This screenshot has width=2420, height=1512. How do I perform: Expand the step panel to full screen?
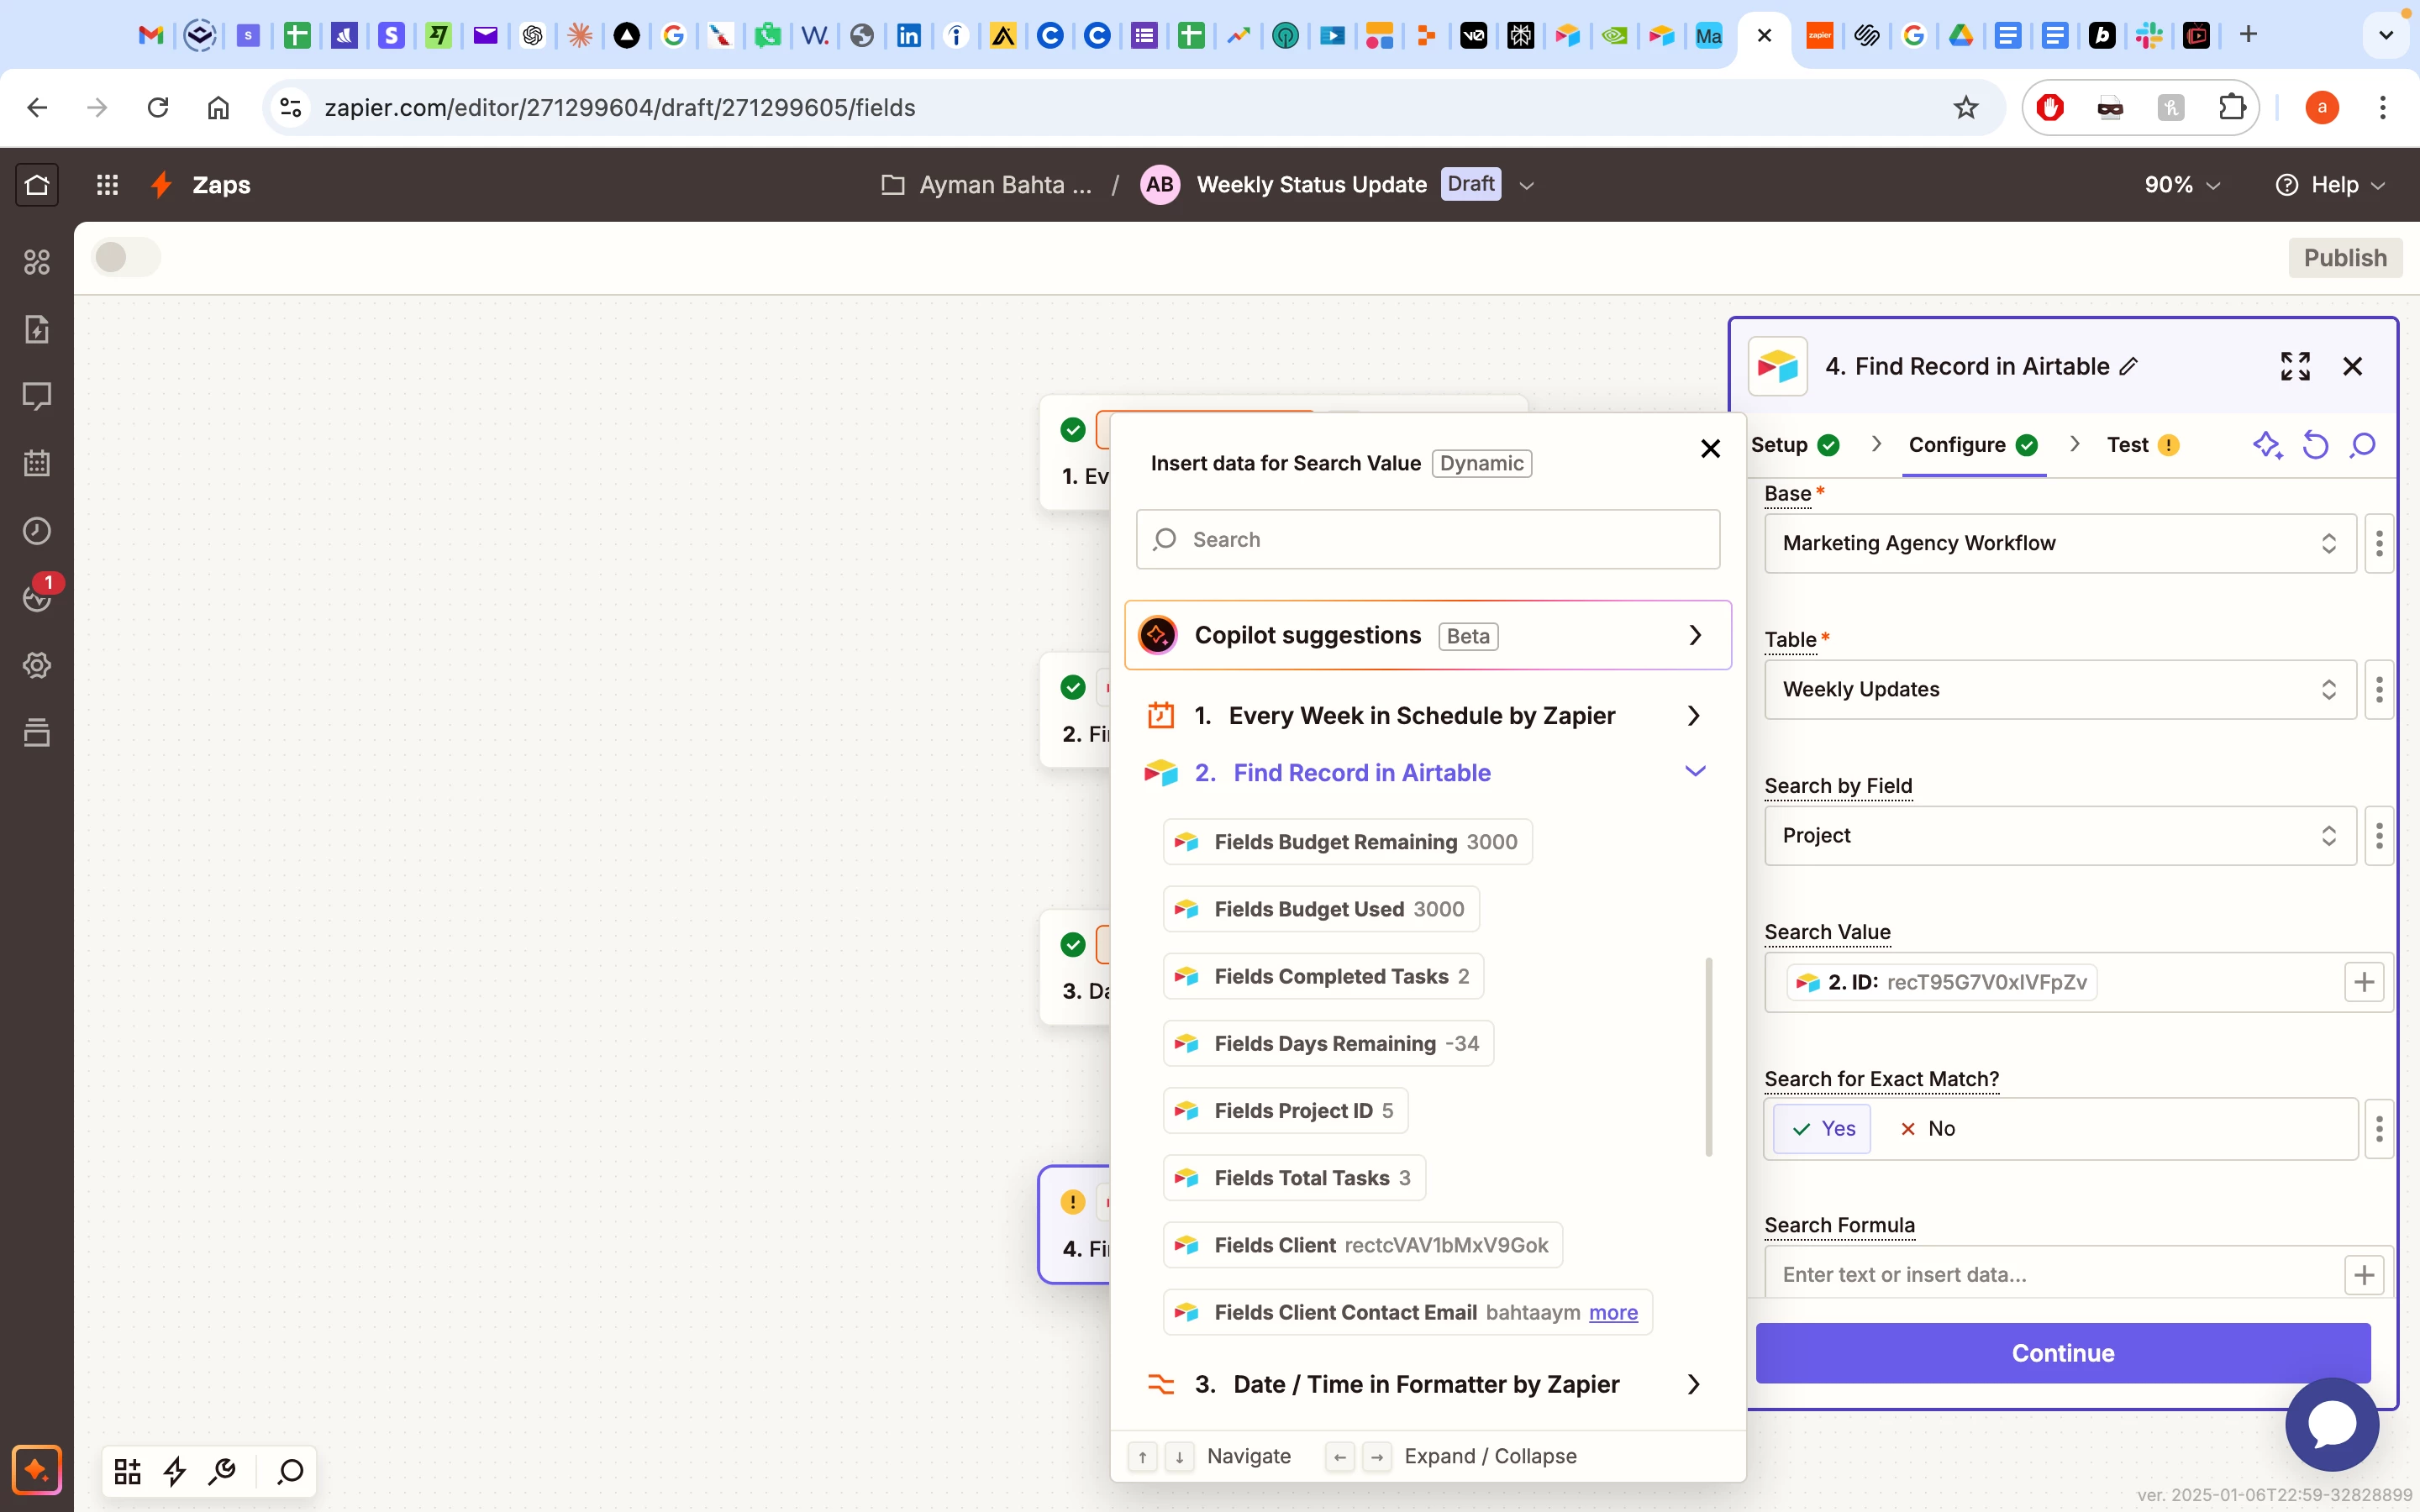click(x=2295, y=366)
